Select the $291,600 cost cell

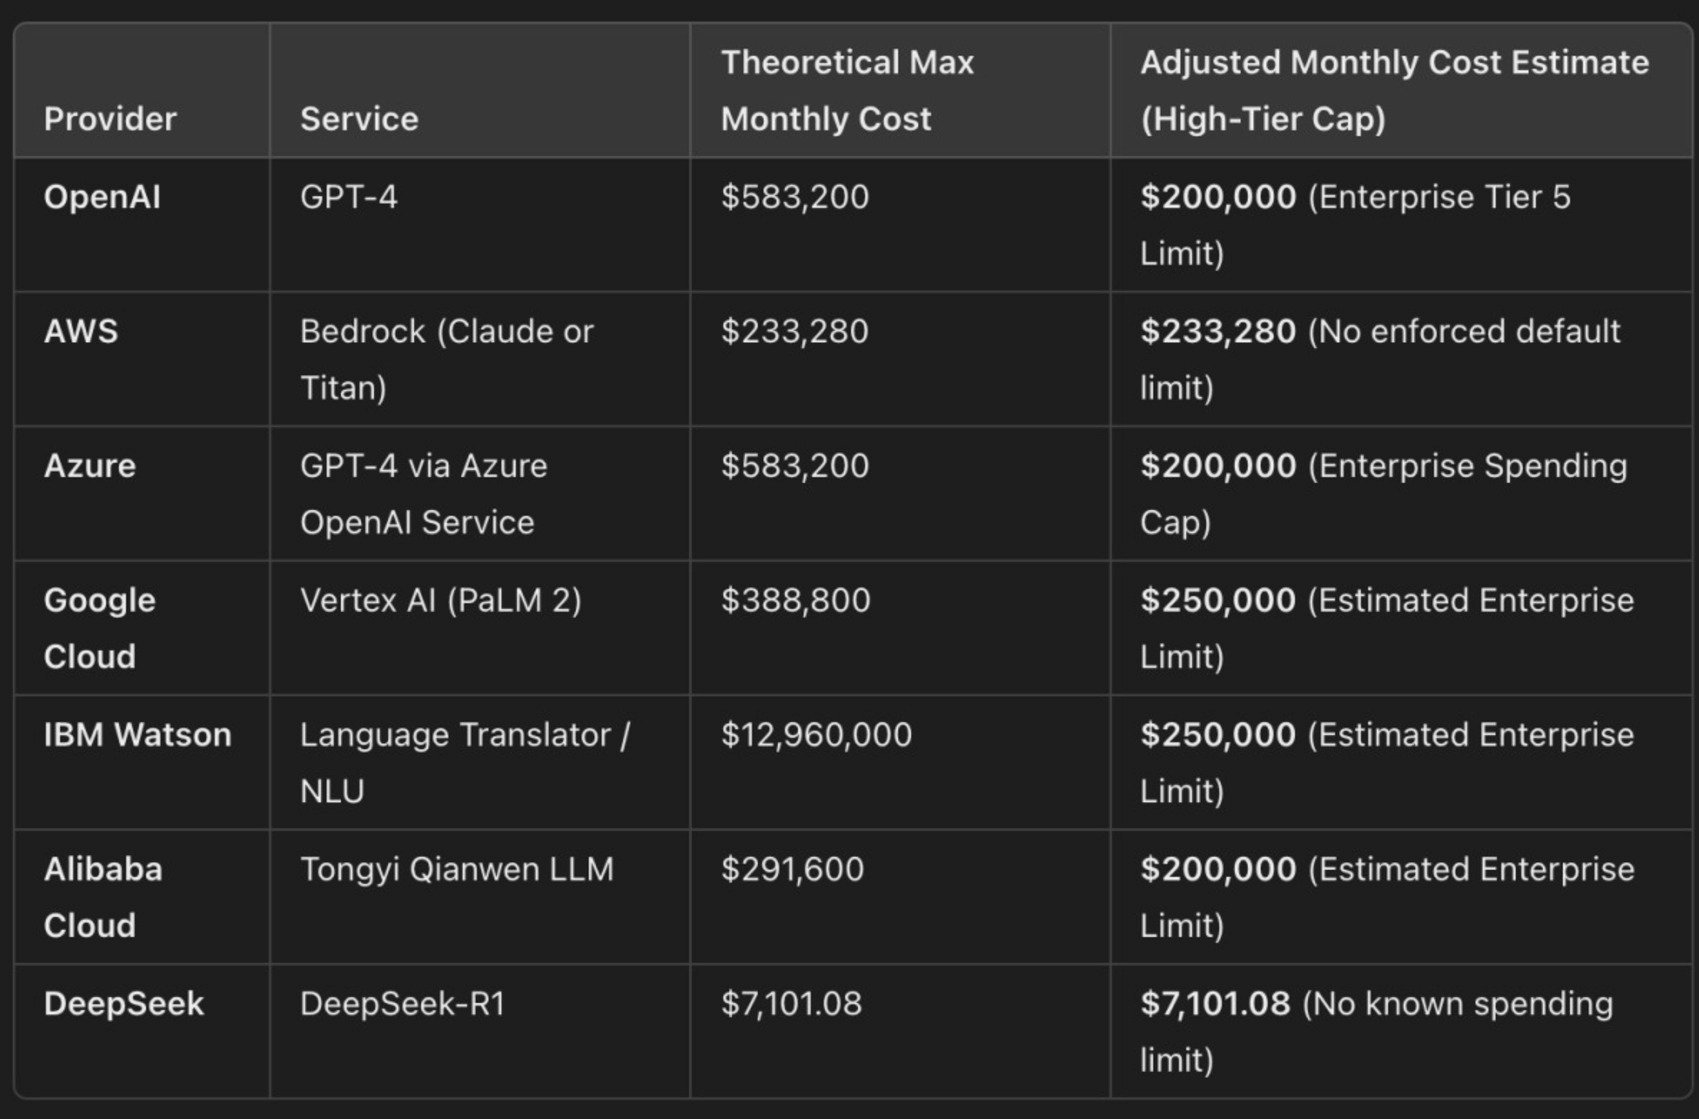(792, 869)
